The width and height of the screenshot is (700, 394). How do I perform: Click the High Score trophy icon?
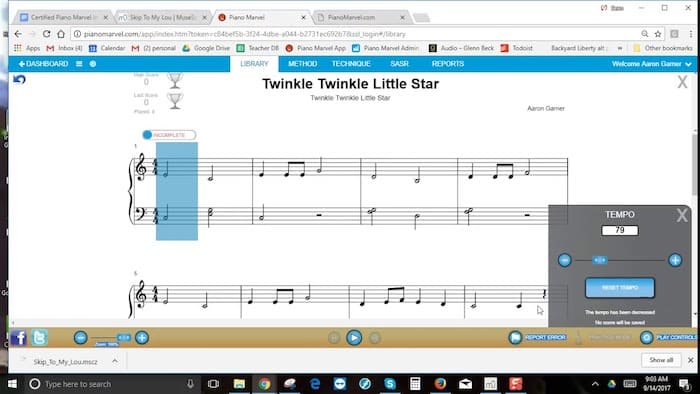(175, 80)
